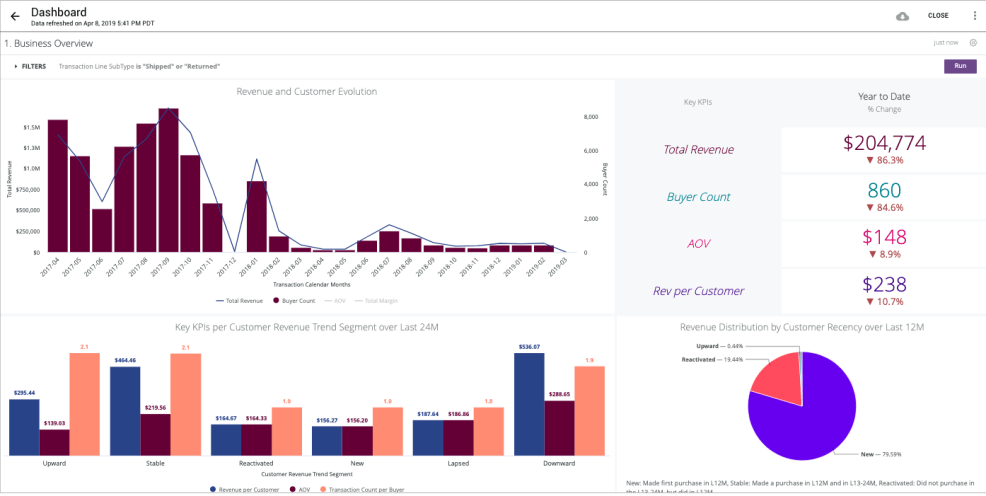Click the back arrow next to Dashboard
The width and height of the screenshot is (986, 496).
pyautogui.click(x=15, y=16)
